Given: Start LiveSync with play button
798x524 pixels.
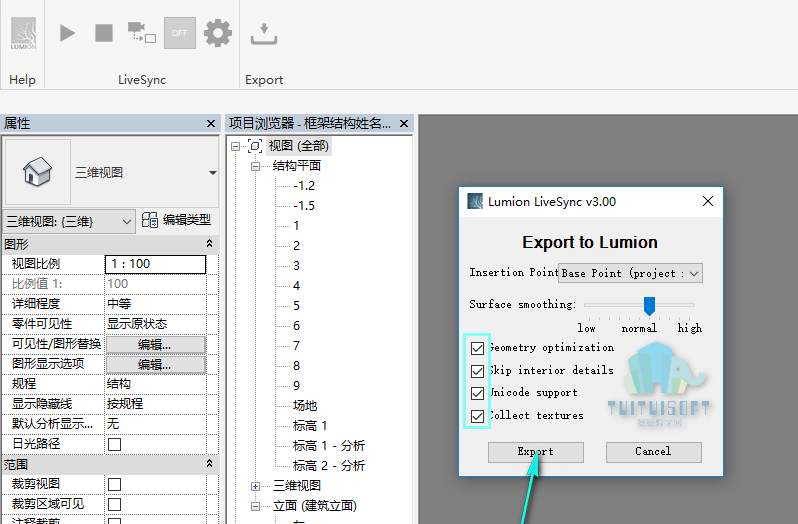Looking at the screenshot, I should (x=67, y=33).
